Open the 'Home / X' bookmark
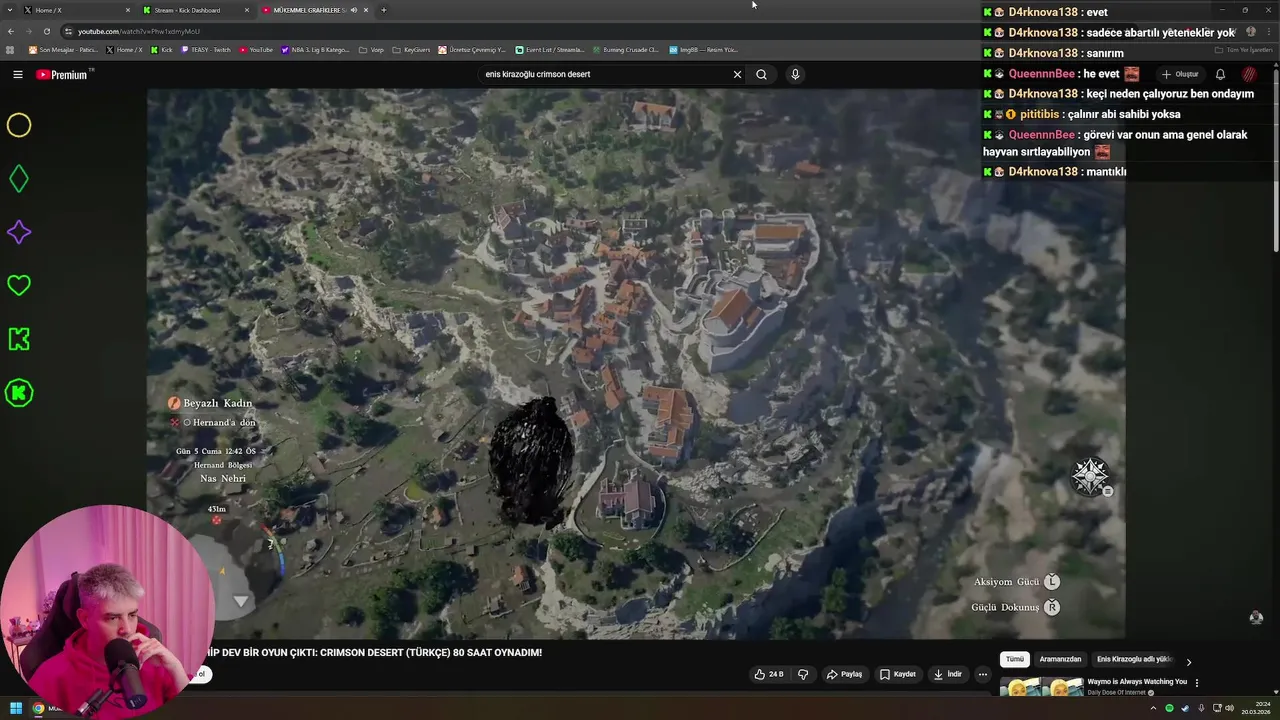Viewport: 1280px width, 720px height. coord(124,50)
